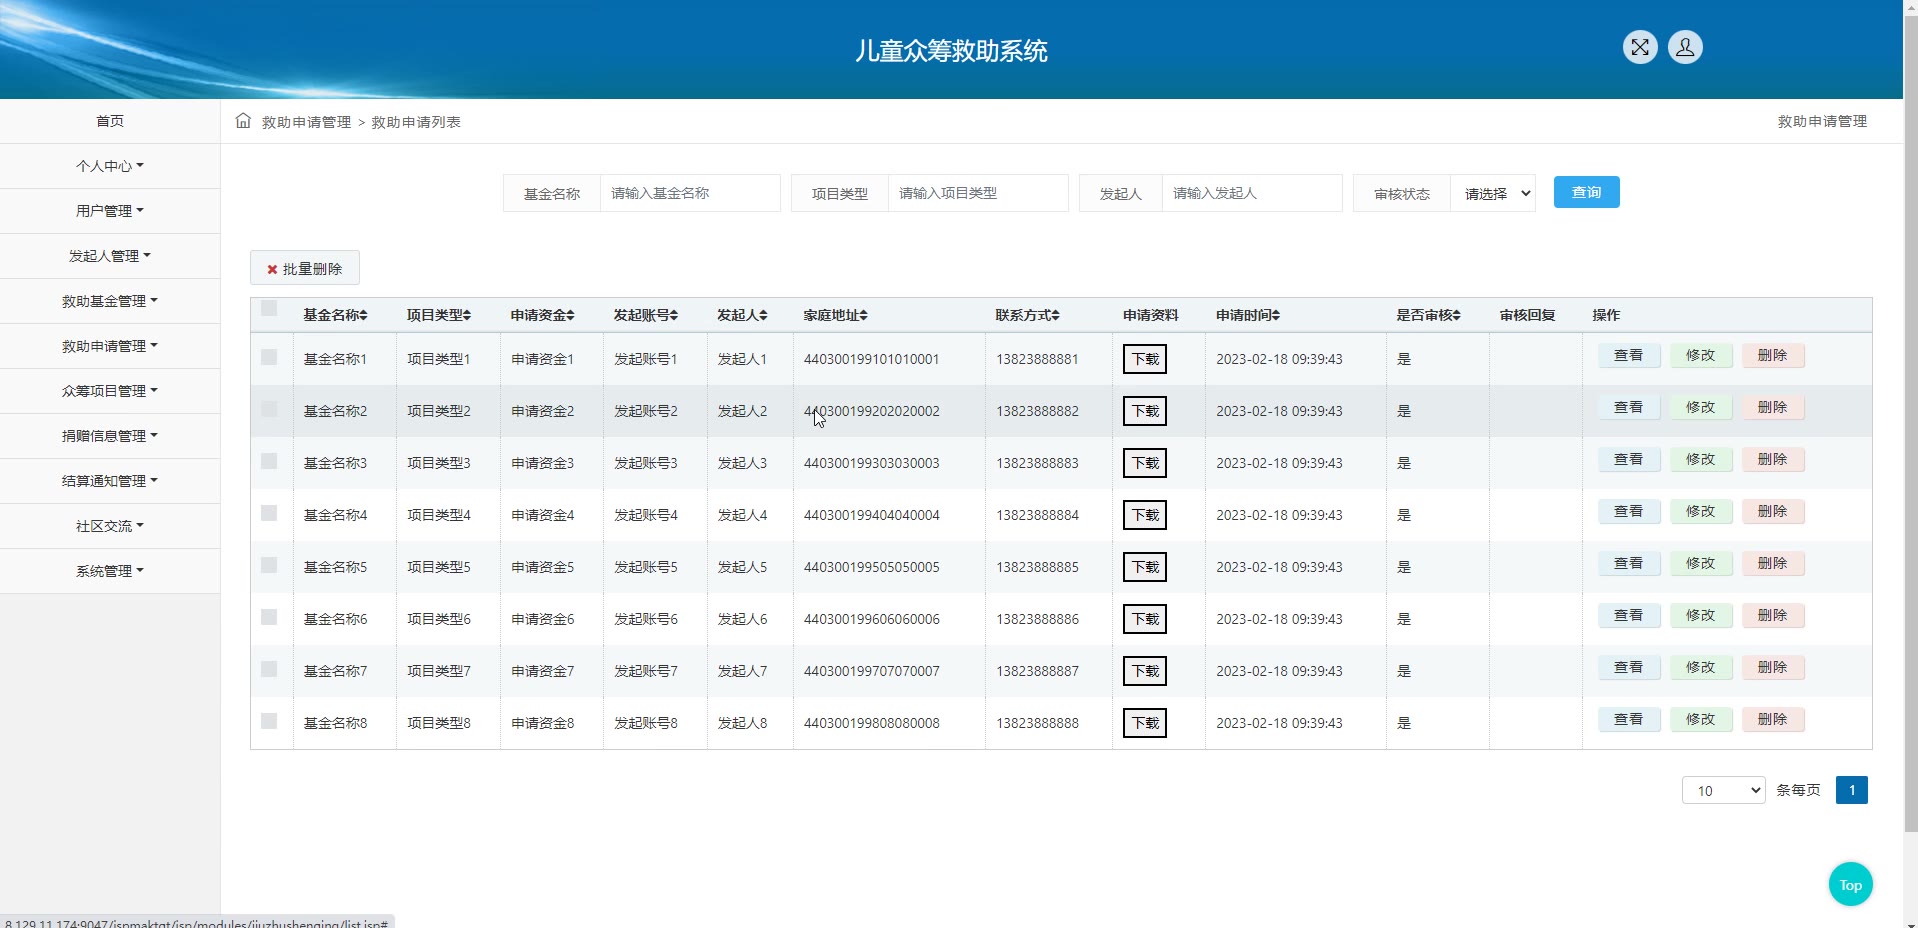Click the sort arrows on 是否审核 column
The height and width of the screenshot is (928, 1918).
coord(1456,316)
